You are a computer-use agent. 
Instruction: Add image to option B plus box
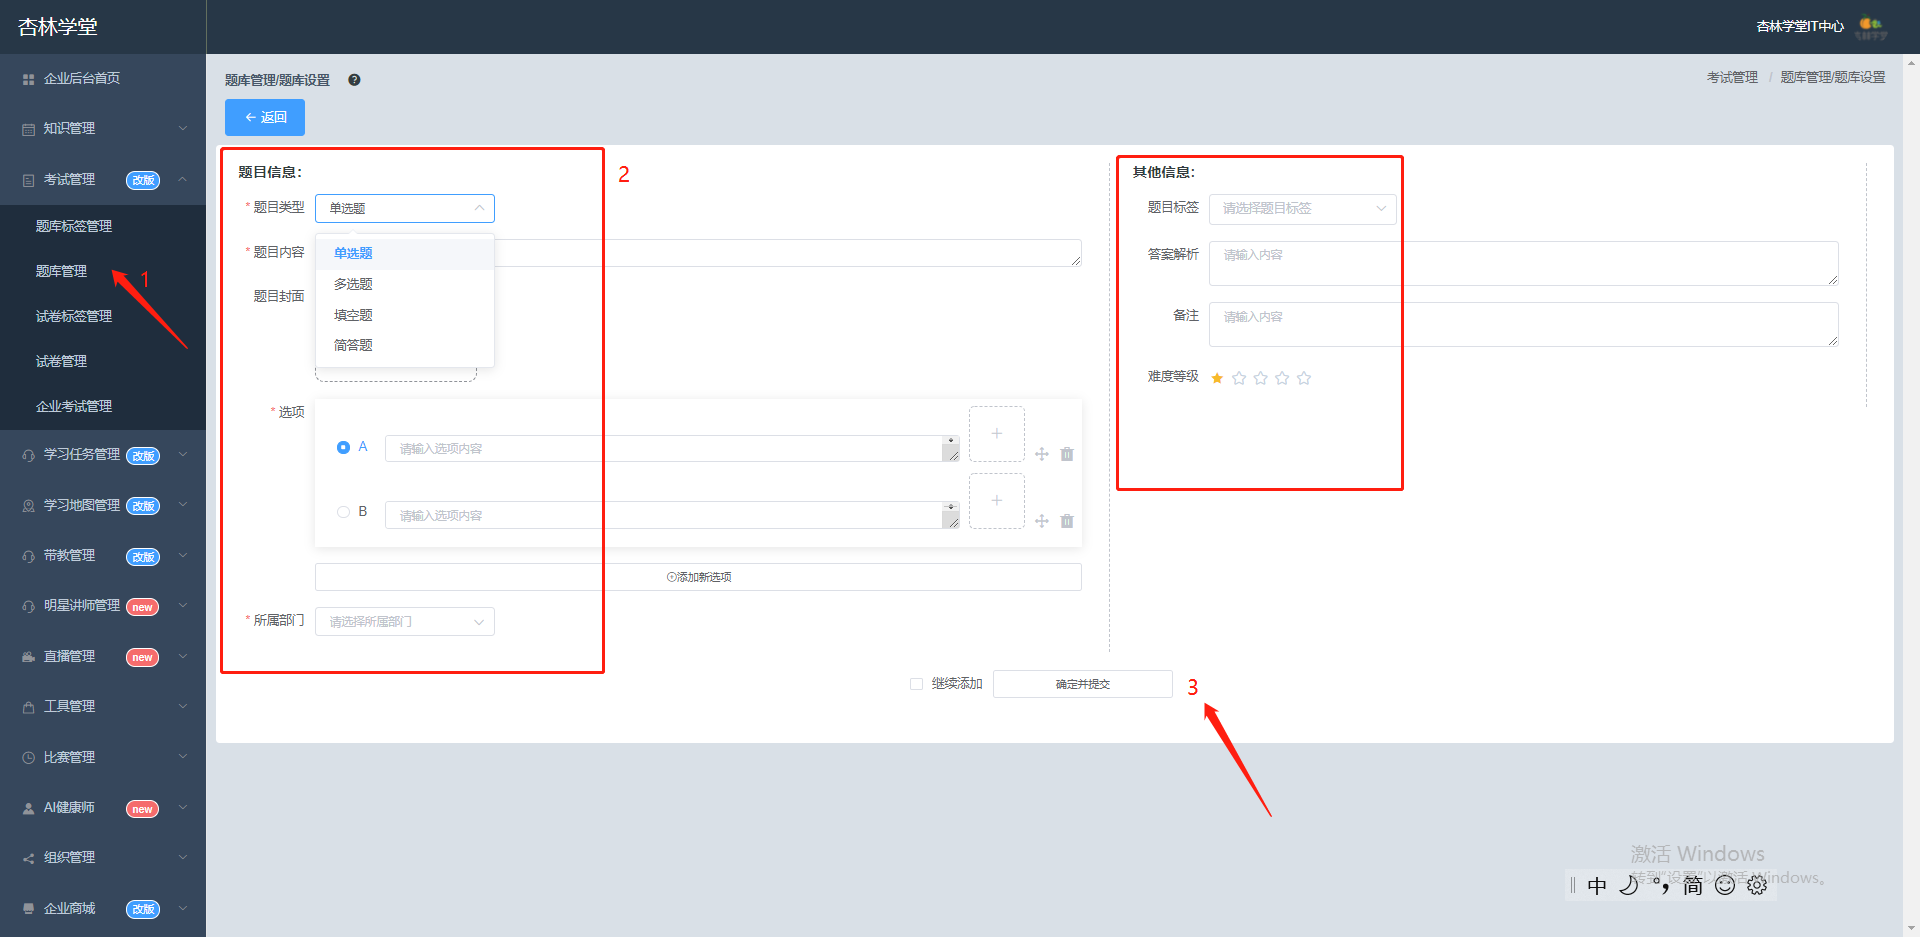pos(997,501)
